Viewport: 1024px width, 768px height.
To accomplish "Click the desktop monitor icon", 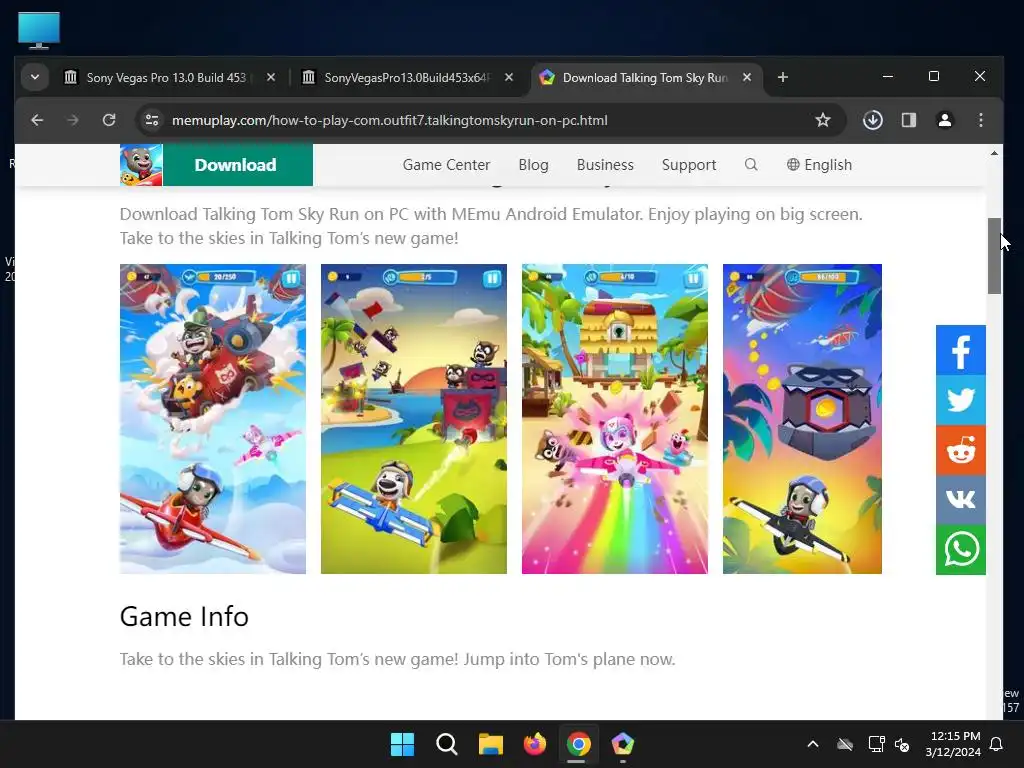I will (39, 30).
